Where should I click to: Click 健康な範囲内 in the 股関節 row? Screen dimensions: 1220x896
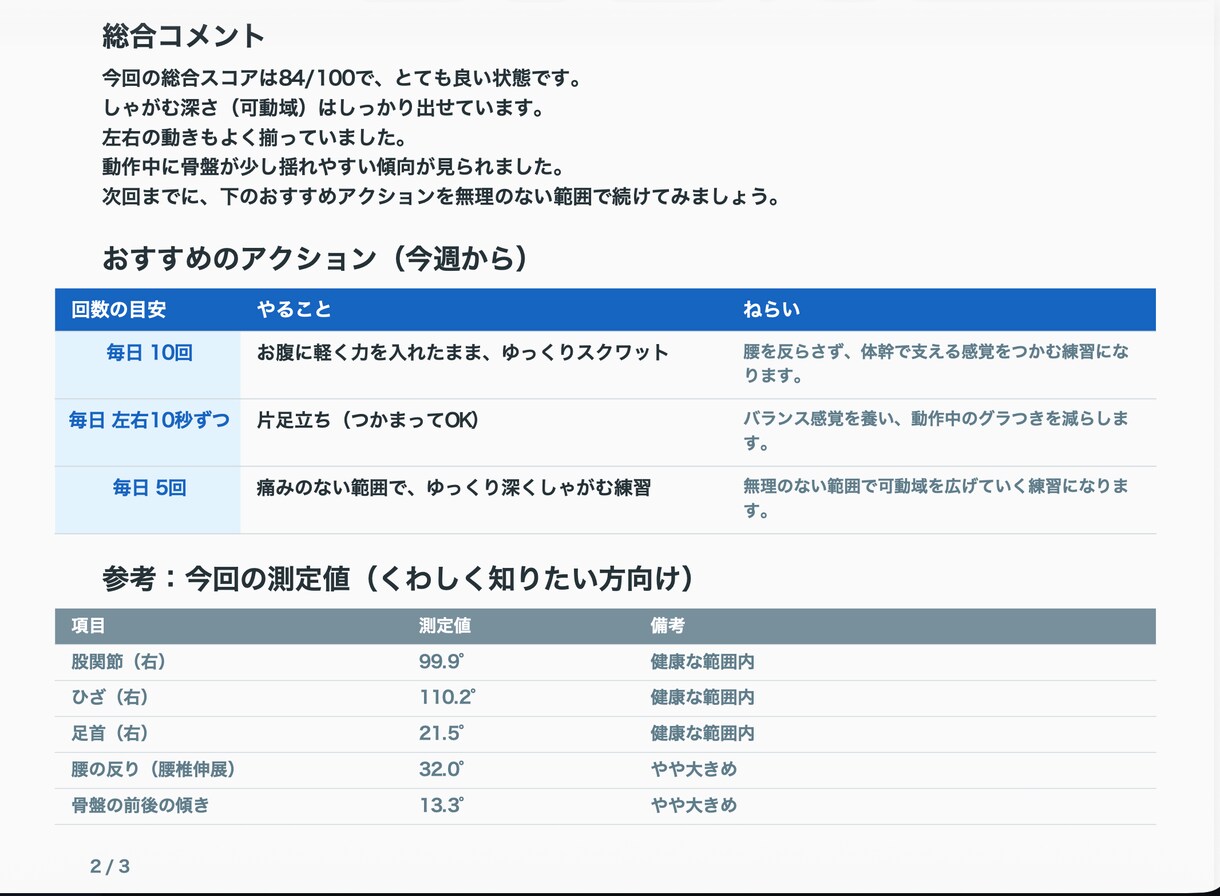click(x=702, y=662)
